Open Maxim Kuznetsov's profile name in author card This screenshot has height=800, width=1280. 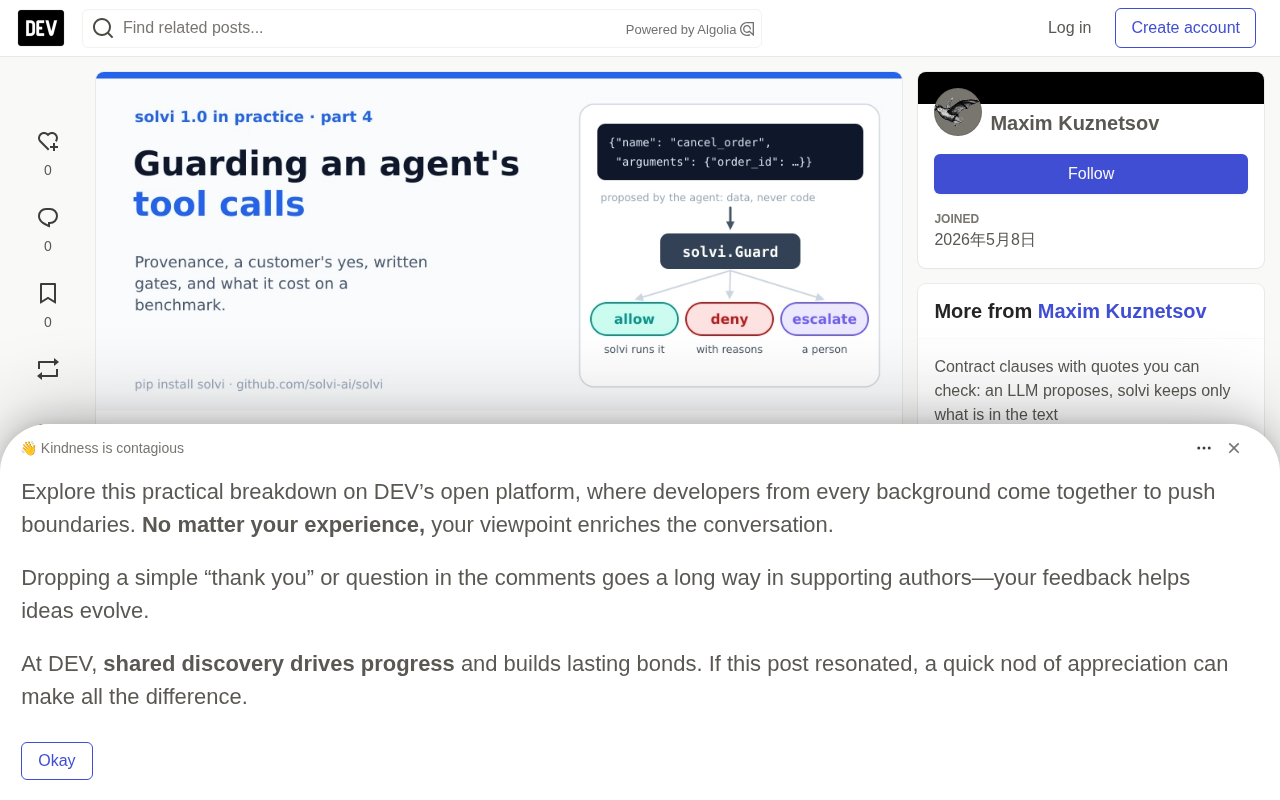(1075, 123)
